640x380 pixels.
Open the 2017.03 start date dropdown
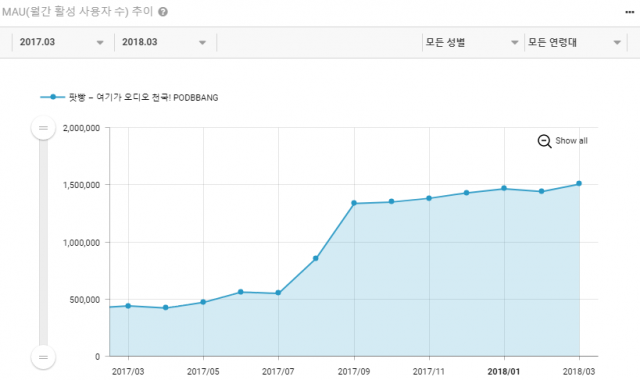point(62,42)
